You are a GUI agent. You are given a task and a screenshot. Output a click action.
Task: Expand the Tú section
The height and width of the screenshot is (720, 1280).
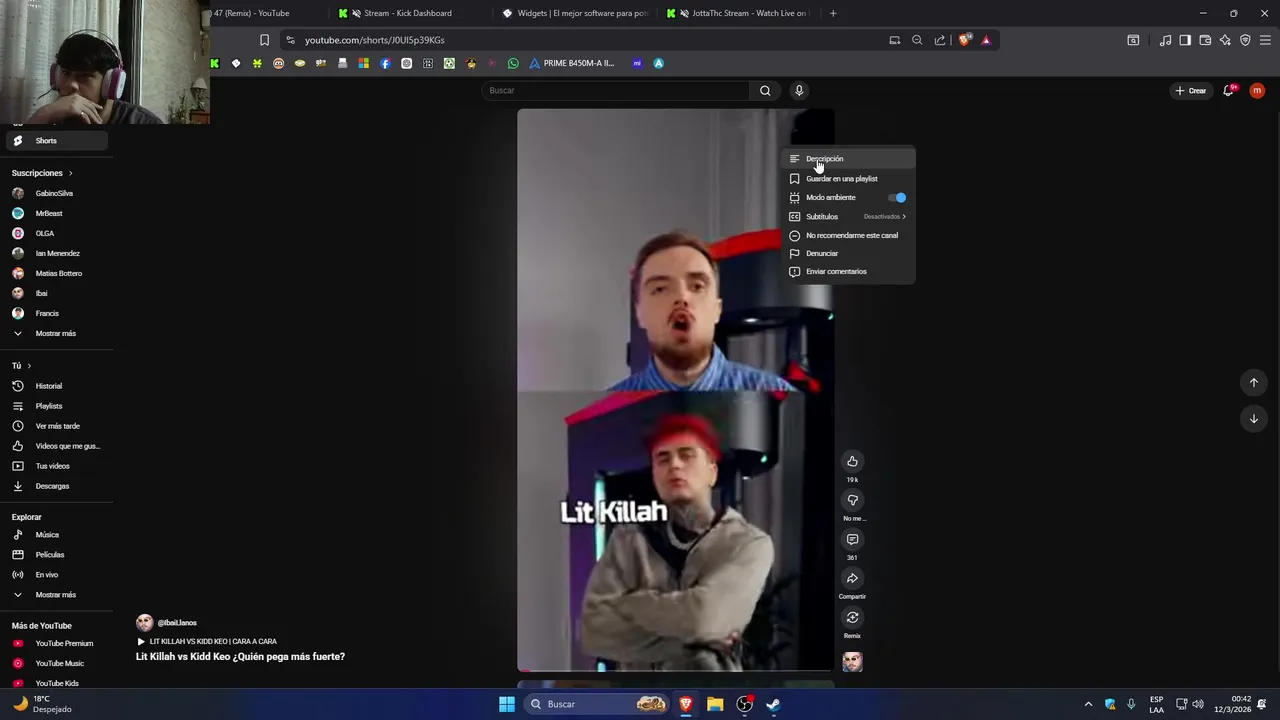tap(21, 366)
